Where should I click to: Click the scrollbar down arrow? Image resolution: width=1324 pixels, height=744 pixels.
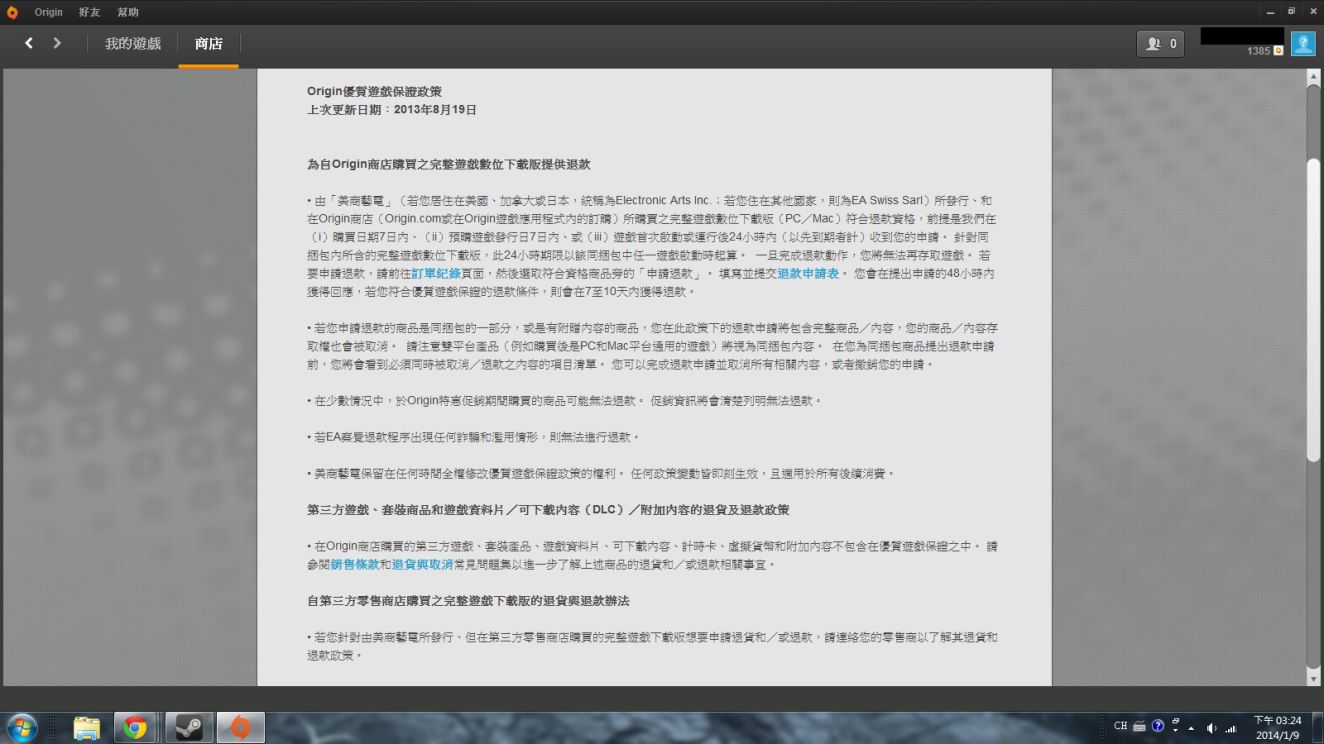[1314, 678]
